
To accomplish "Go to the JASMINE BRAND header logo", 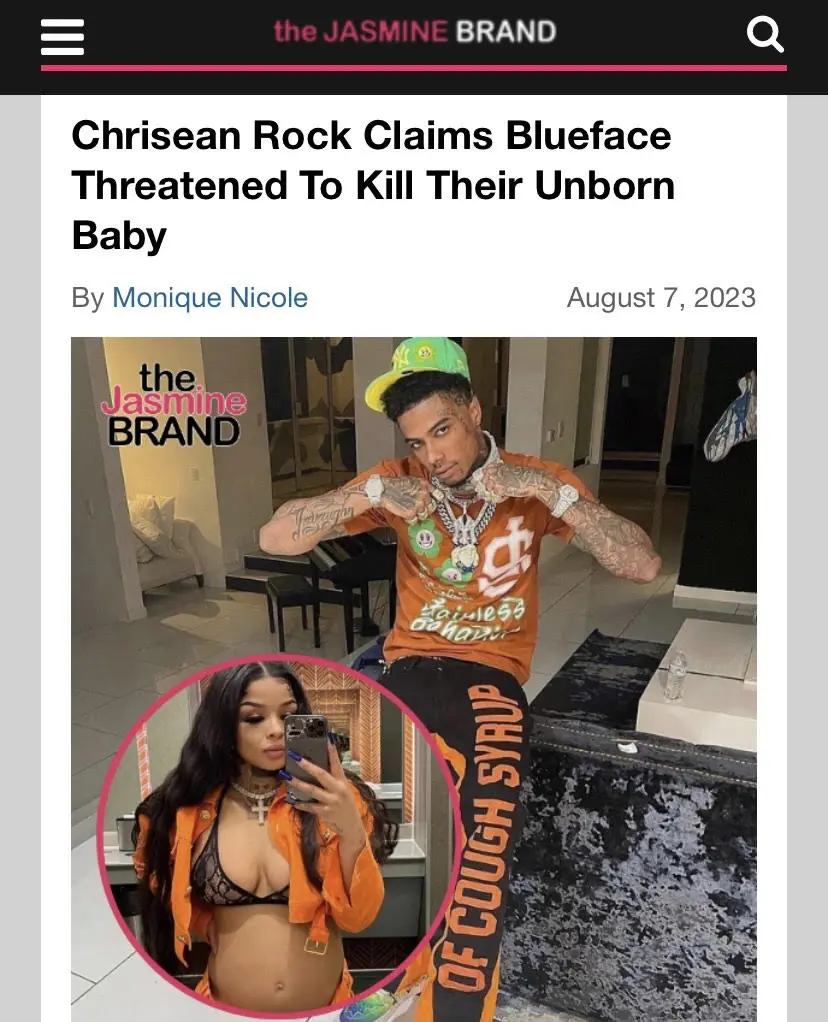I will coord(415,31).
